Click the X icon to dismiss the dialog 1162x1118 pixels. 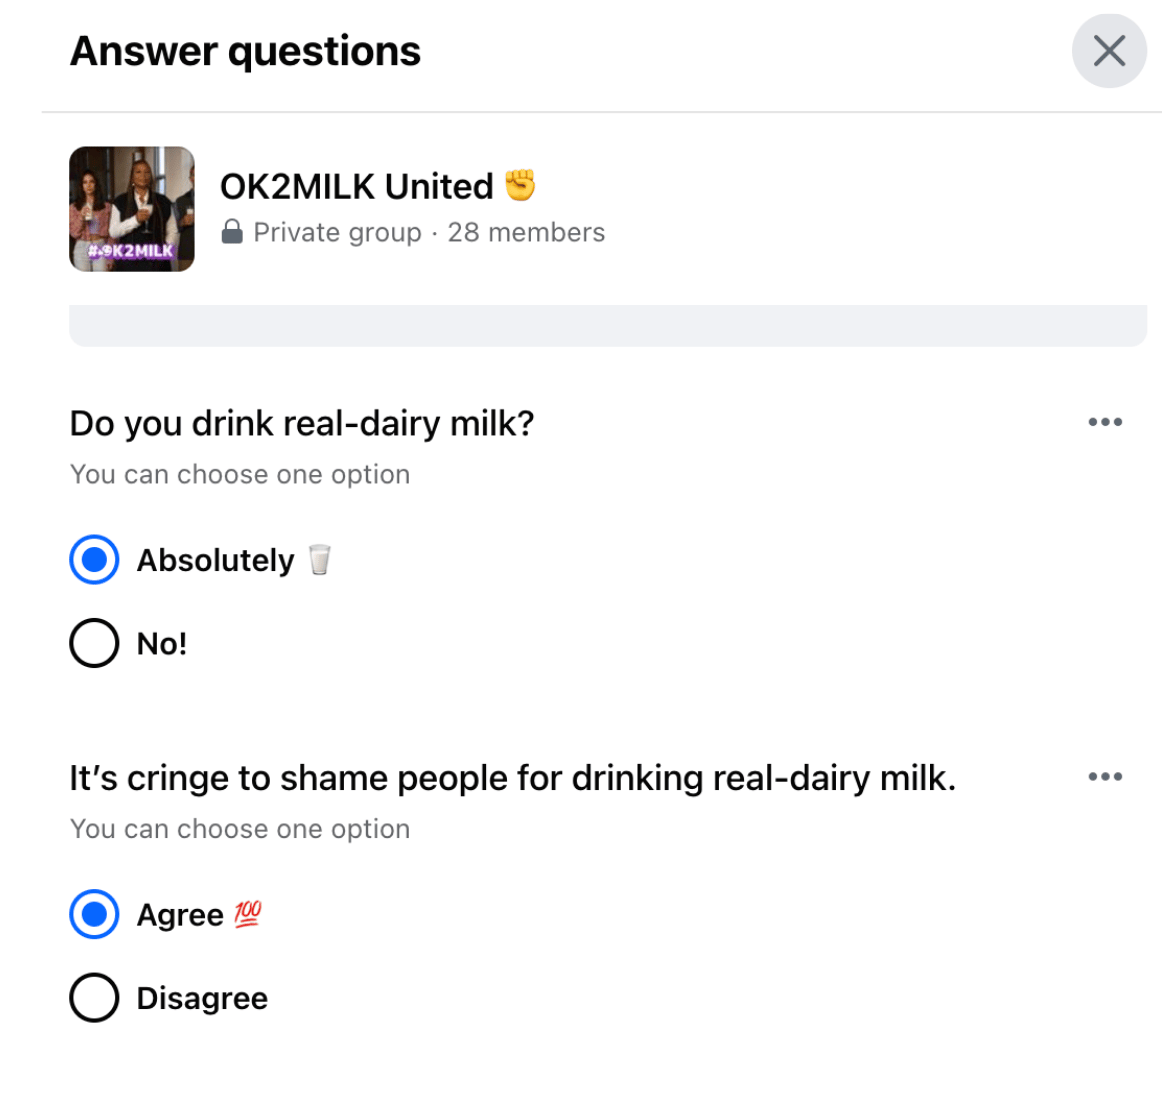click(x=1109, y=50)
